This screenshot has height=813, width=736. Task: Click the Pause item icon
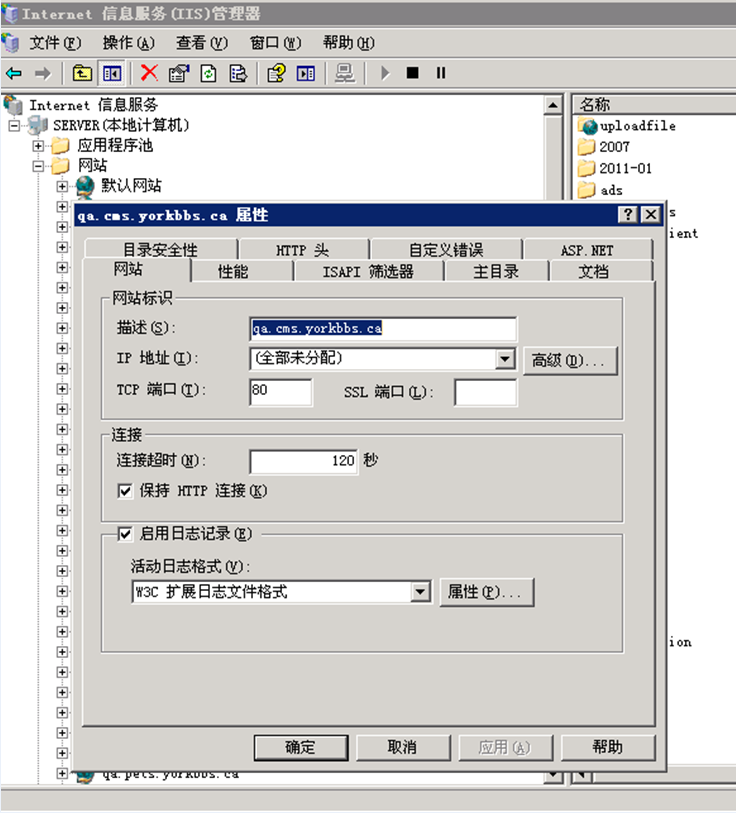[x=441, y=73]
